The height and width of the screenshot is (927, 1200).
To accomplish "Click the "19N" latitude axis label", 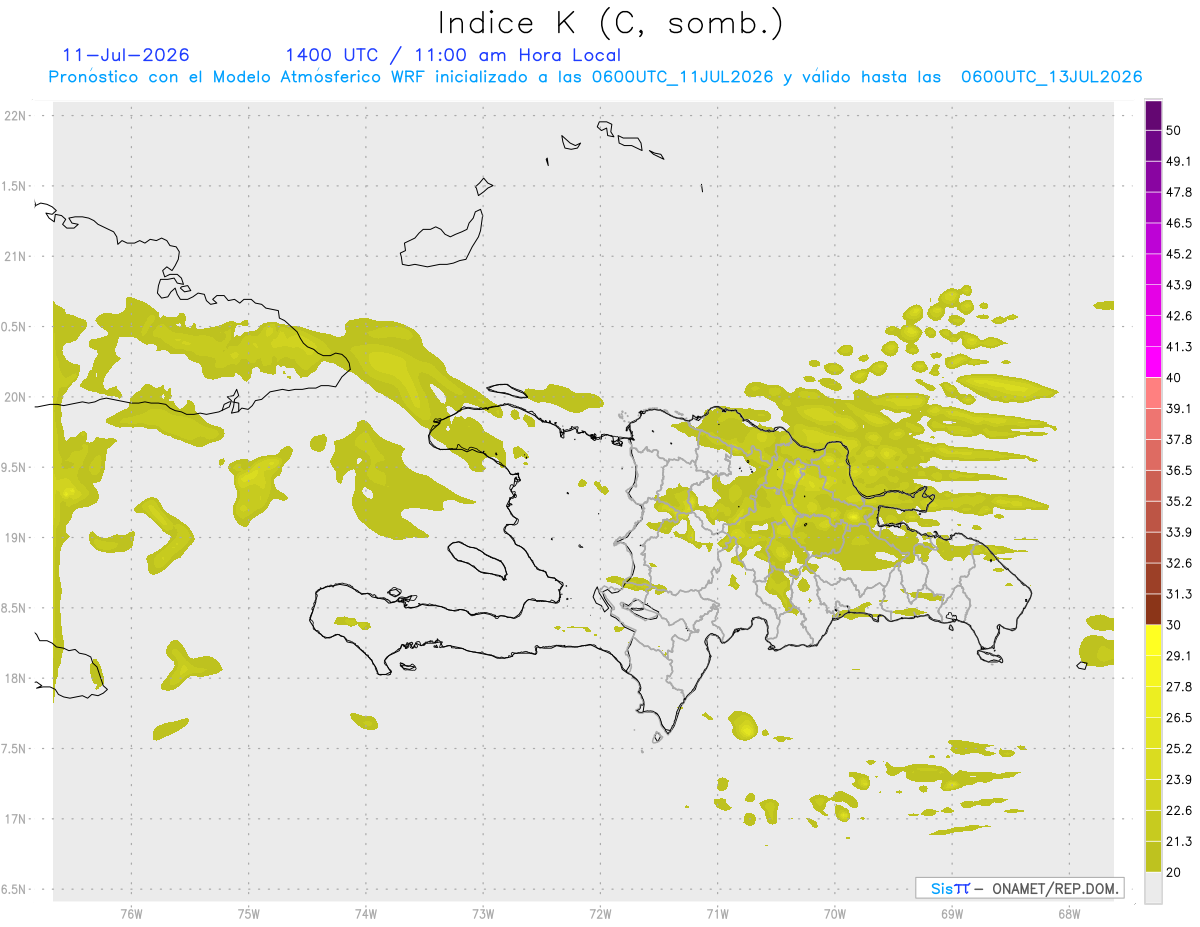I will [16, 538].
